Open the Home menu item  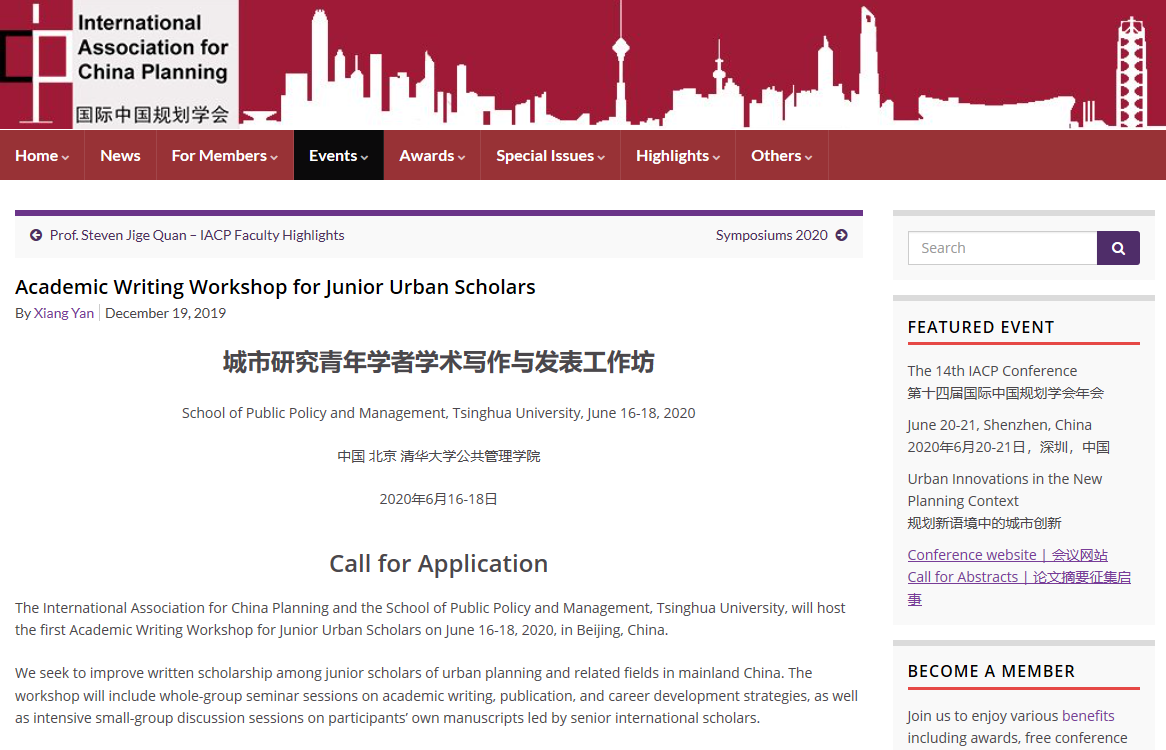click(42, 155)
